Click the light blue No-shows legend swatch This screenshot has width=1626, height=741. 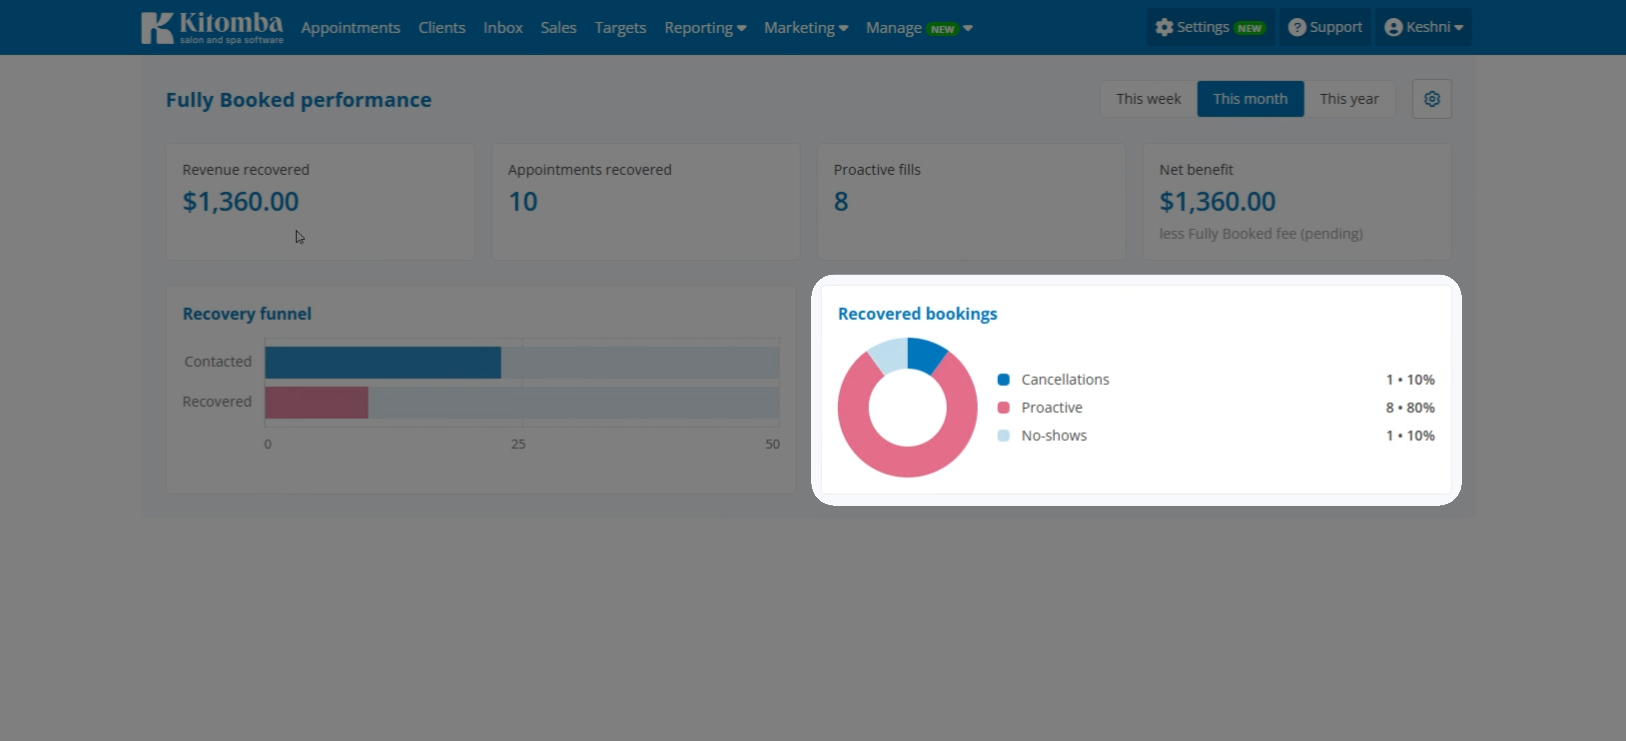pos(1003,436)
